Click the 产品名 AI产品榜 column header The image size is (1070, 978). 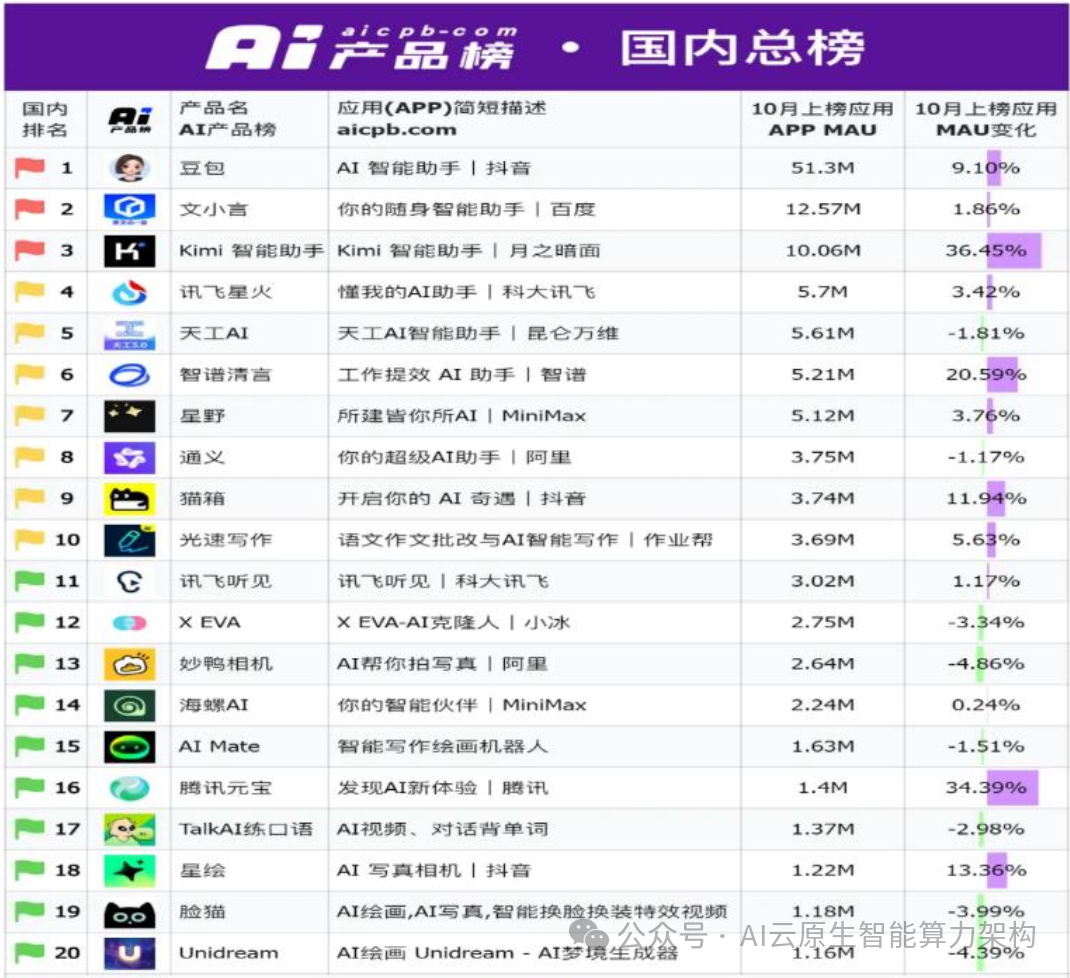coord(227,119)
